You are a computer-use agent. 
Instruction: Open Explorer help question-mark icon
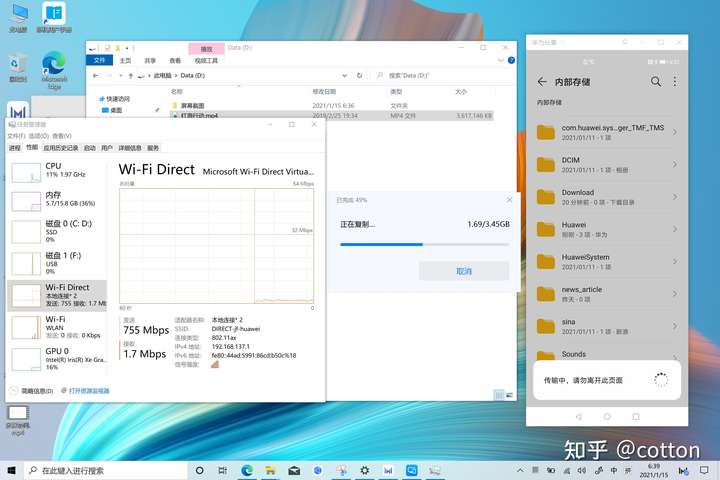click(x=511, y=60)
